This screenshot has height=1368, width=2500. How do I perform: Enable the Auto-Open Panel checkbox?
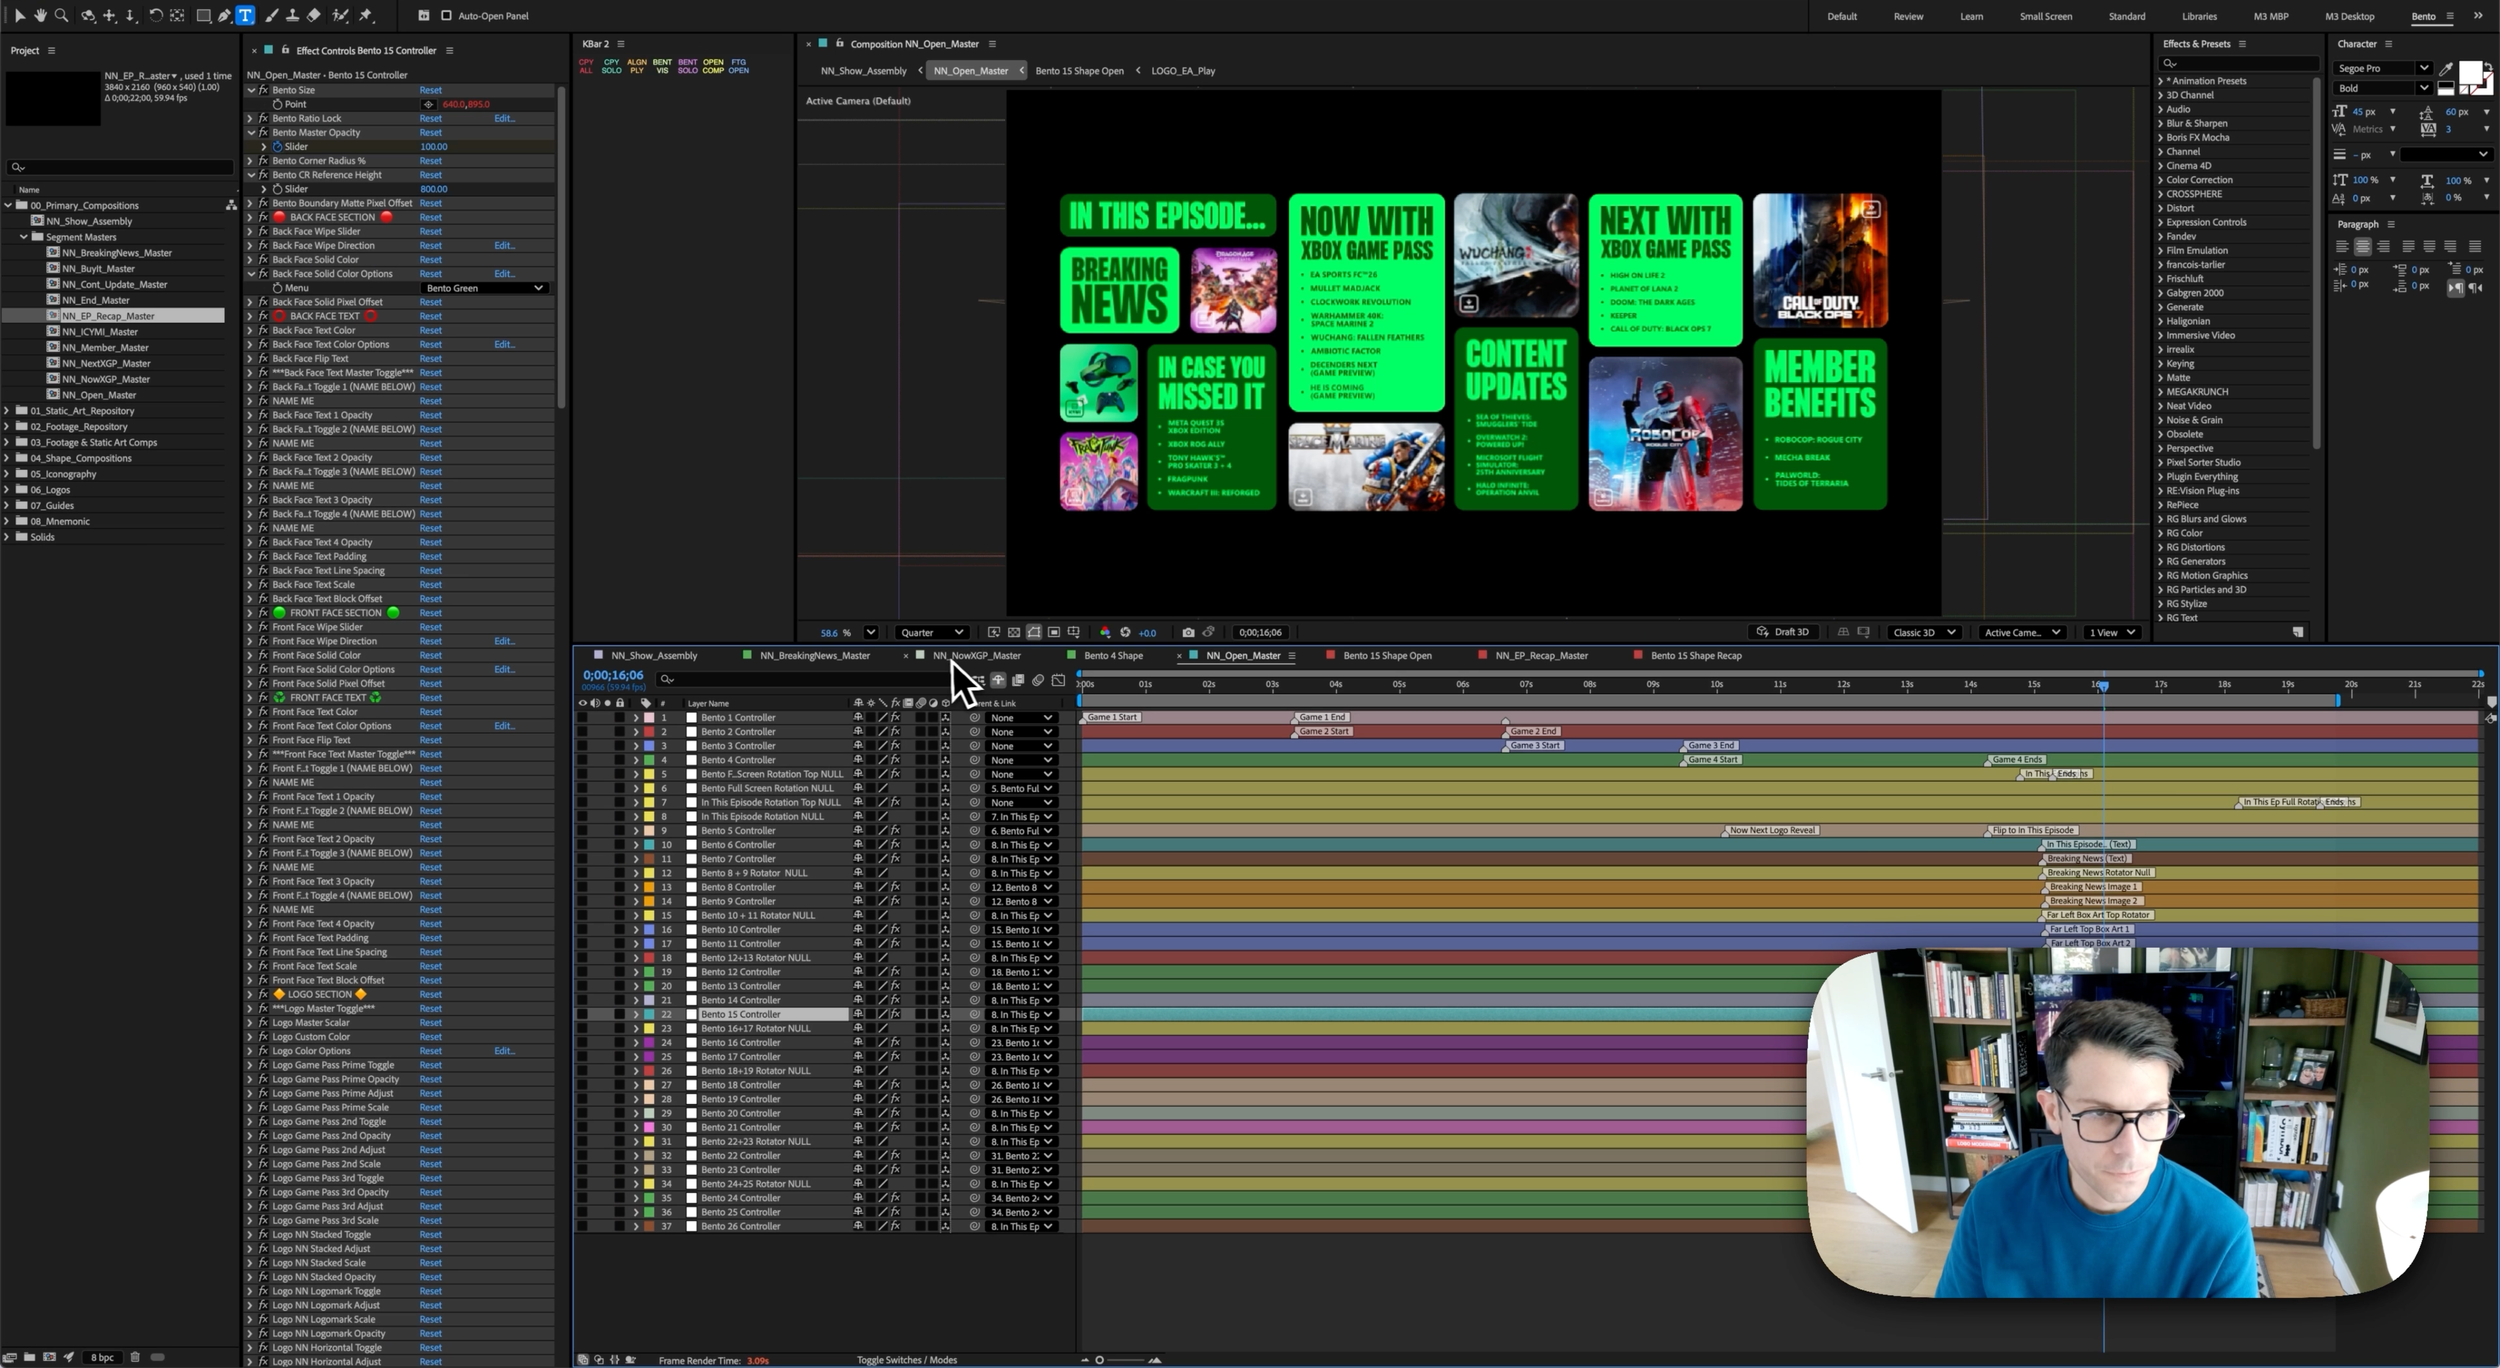coord(446,16)
